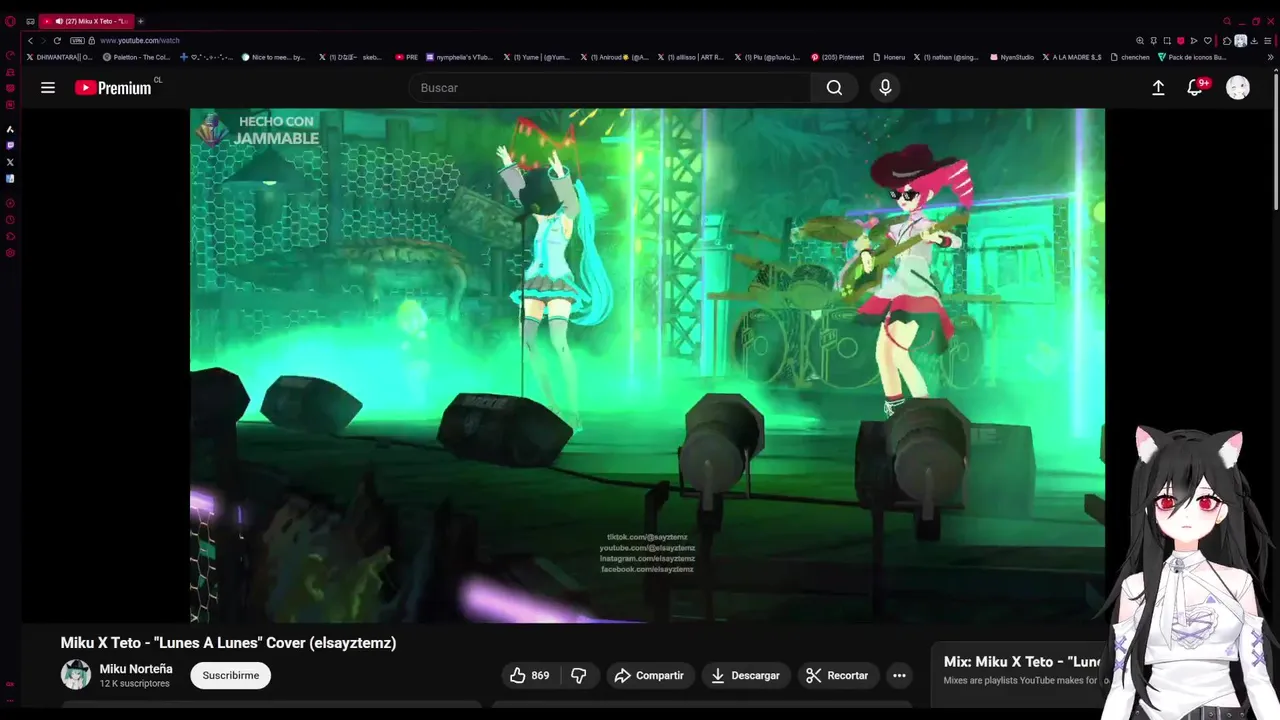Open sidebar settings gear icon
The height and width of the screenshot is (720, 1280).
pos(10,253)
